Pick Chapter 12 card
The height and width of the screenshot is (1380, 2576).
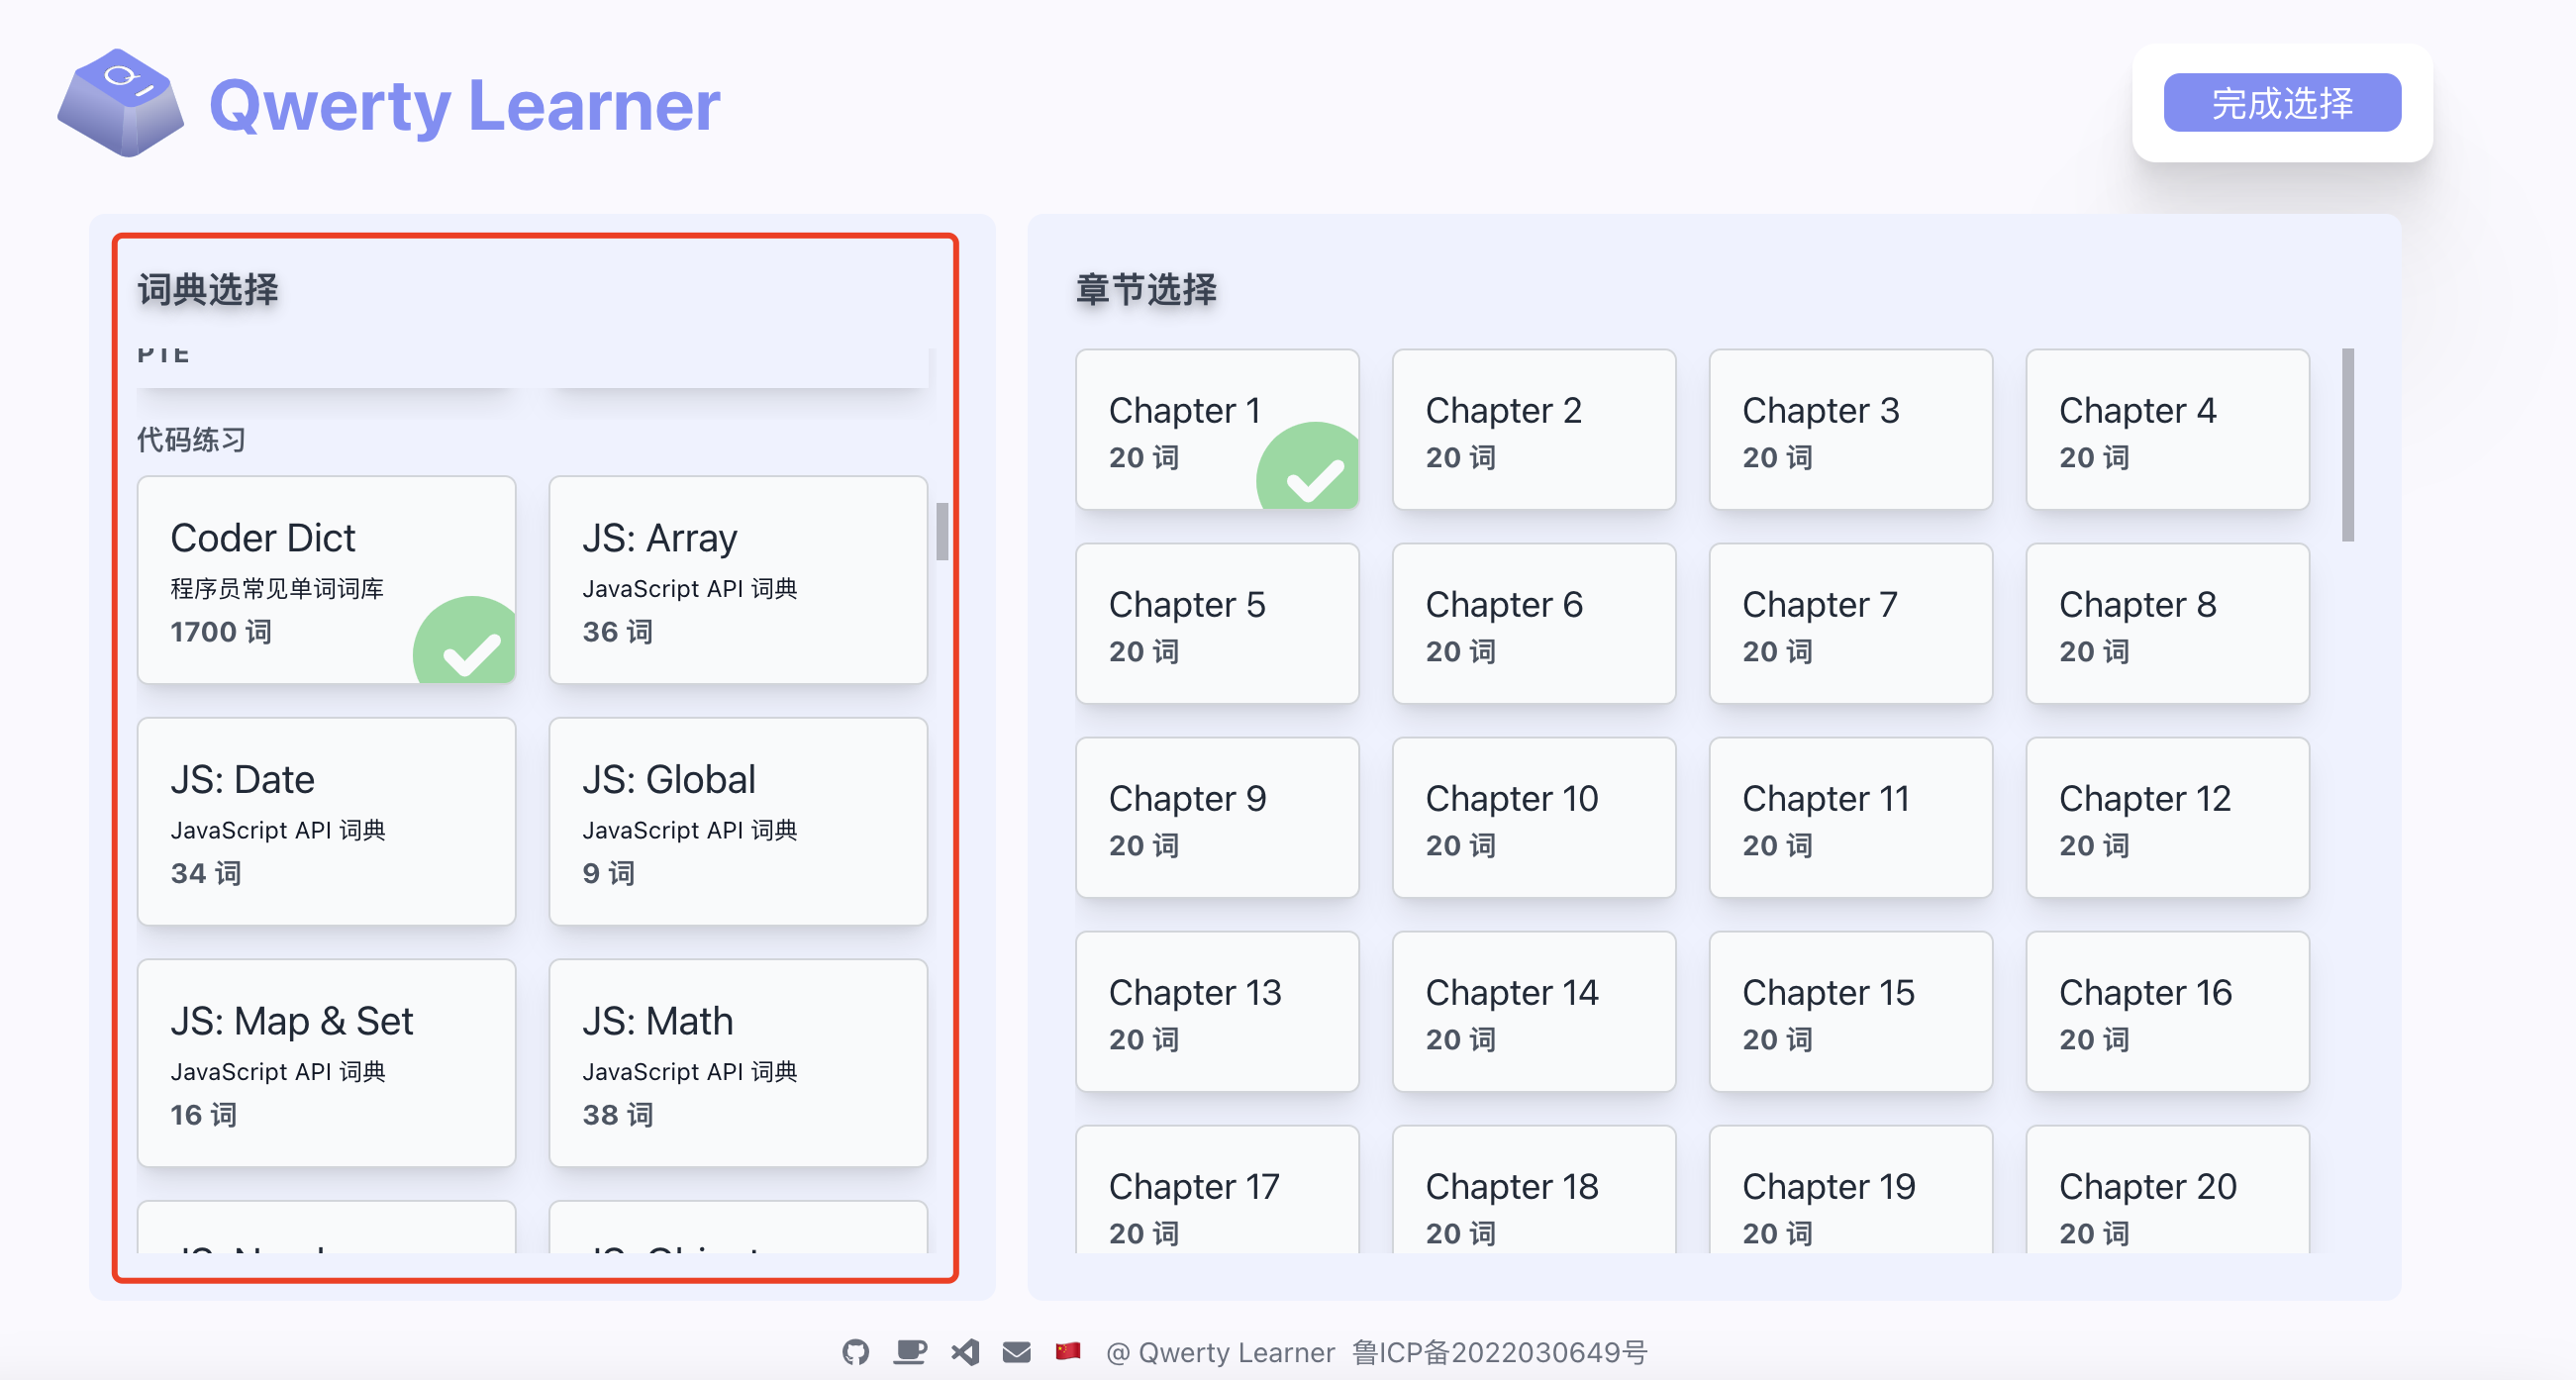[2167, 818]
